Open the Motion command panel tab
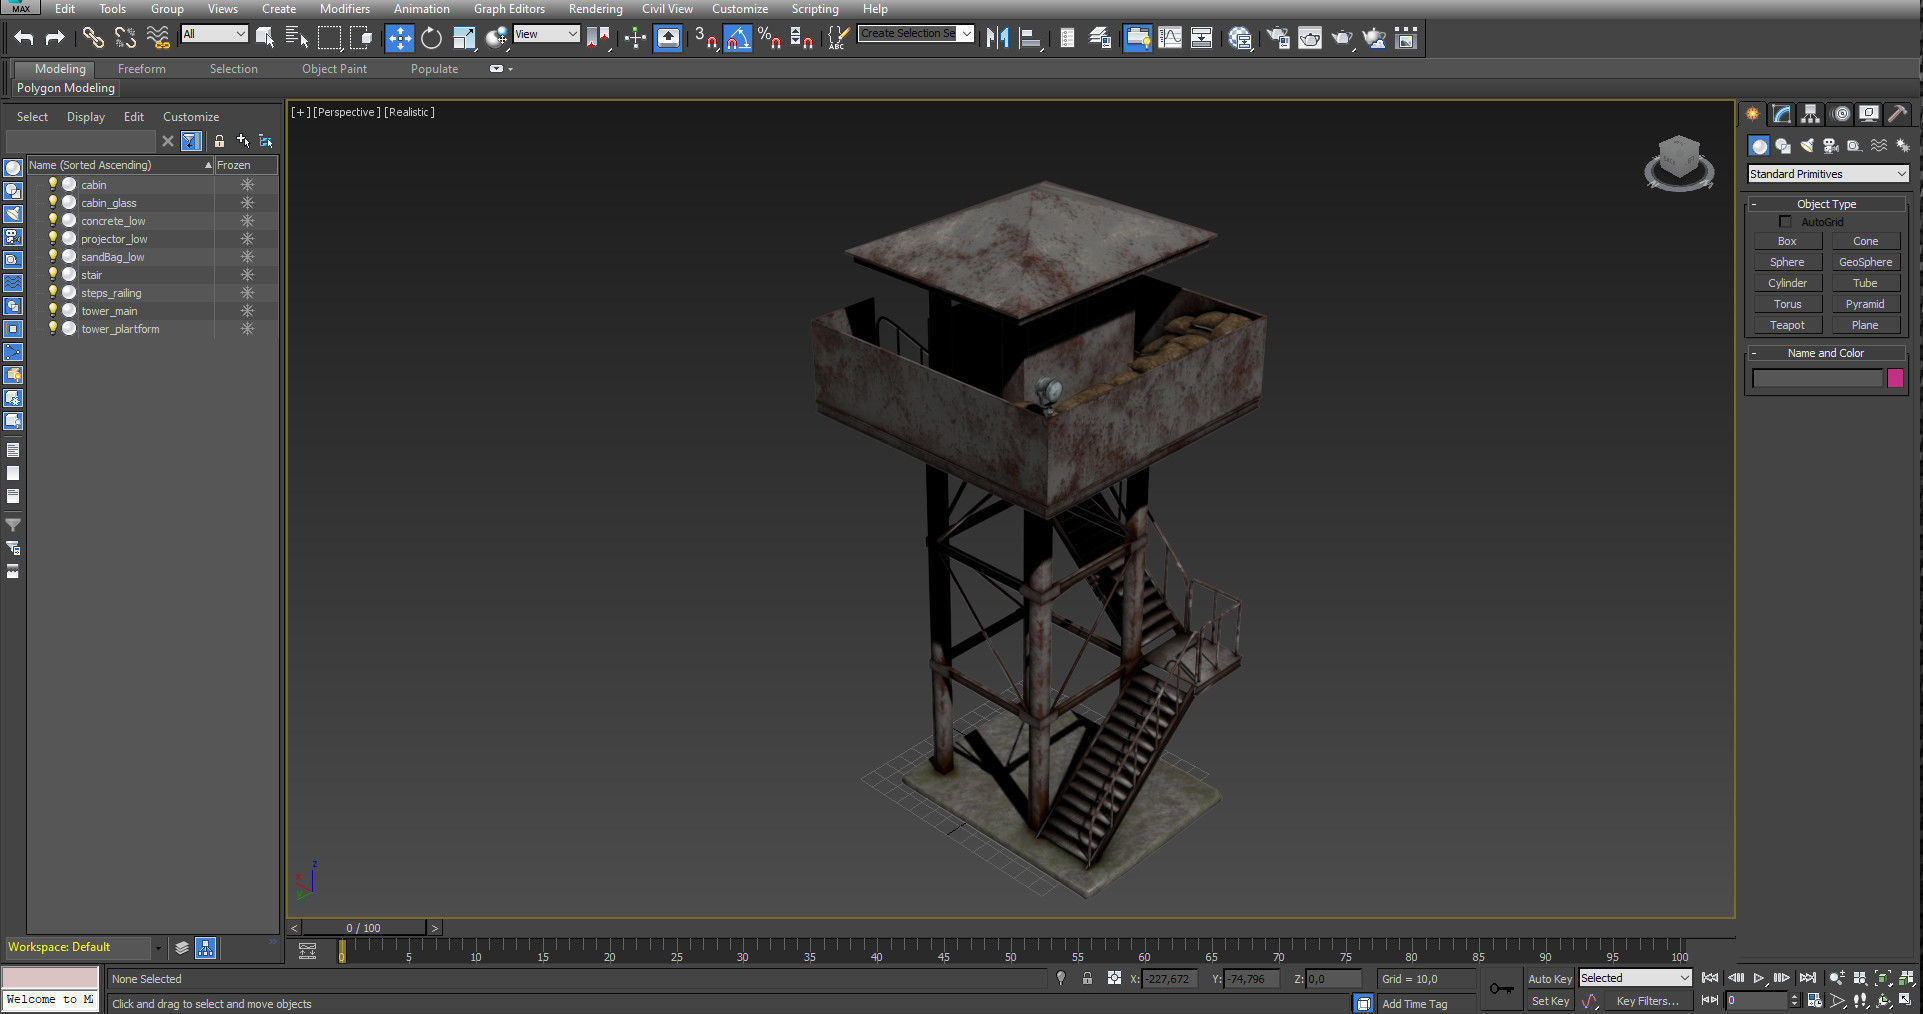 (x=1841, y=114)
